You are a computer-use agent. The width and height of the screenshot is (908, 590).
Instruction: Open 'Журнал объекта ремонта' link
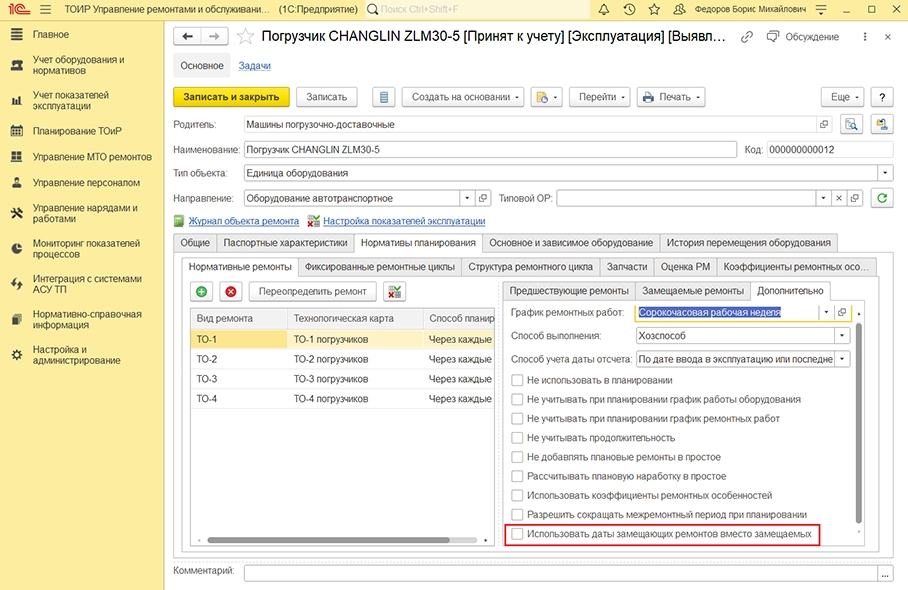(243, 221)
